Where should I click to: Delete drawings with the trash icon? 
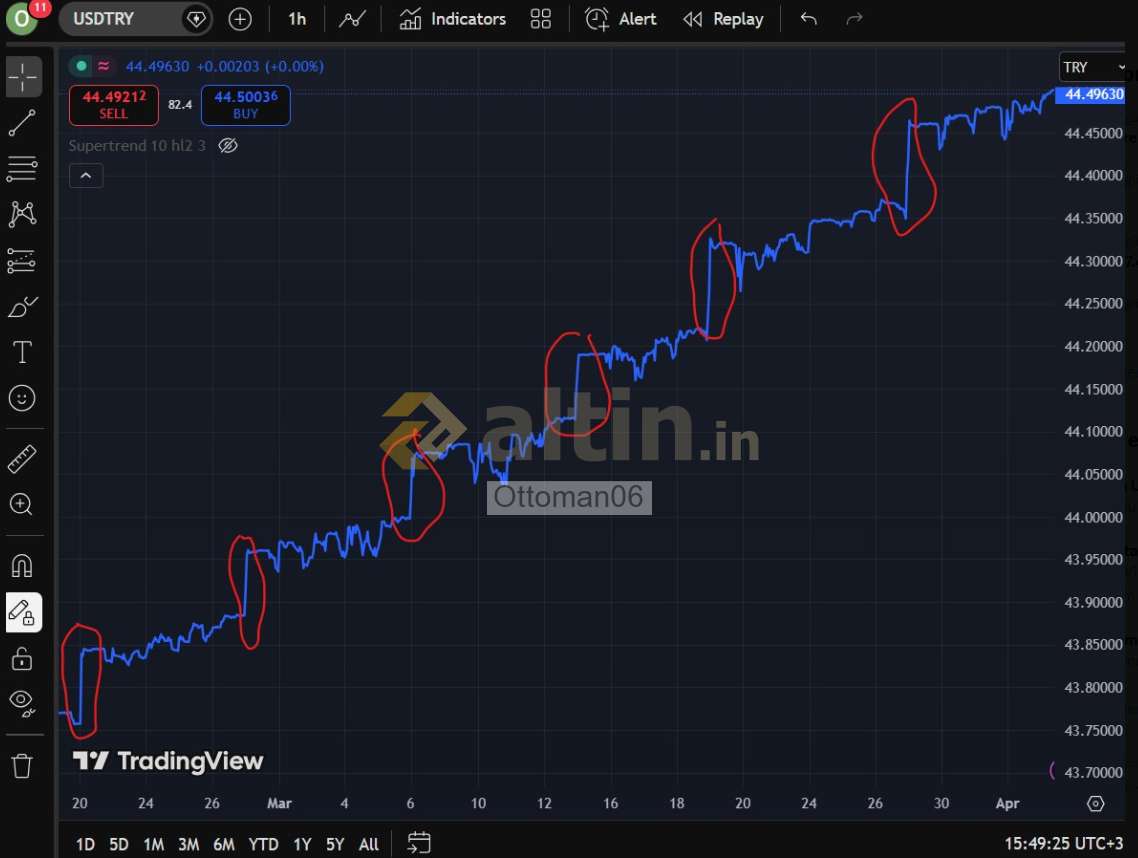coord(22,766)
